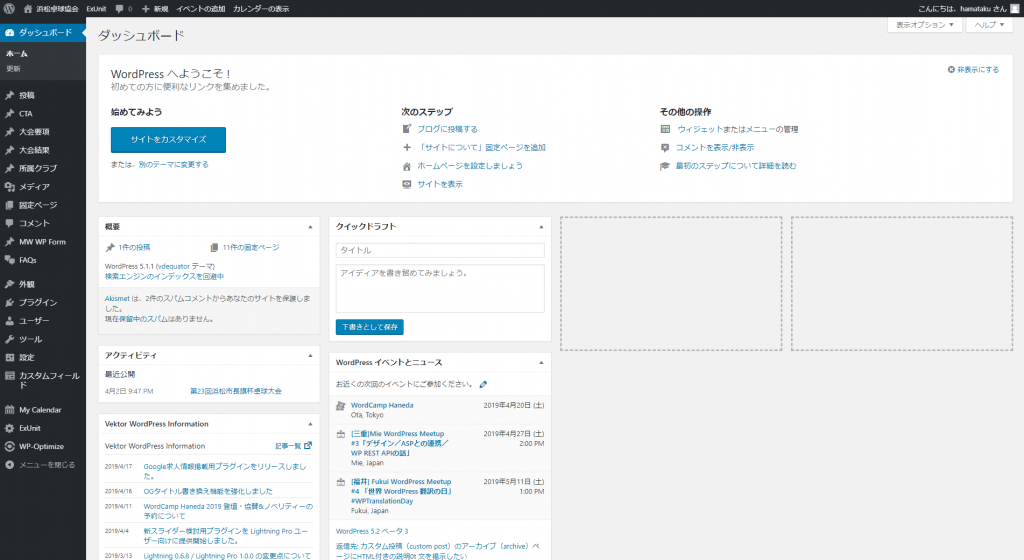This screenshot has width=1024, height=560.
Task: Open WP-Optimize in the sidebar
Action: (x=41, y=446)
